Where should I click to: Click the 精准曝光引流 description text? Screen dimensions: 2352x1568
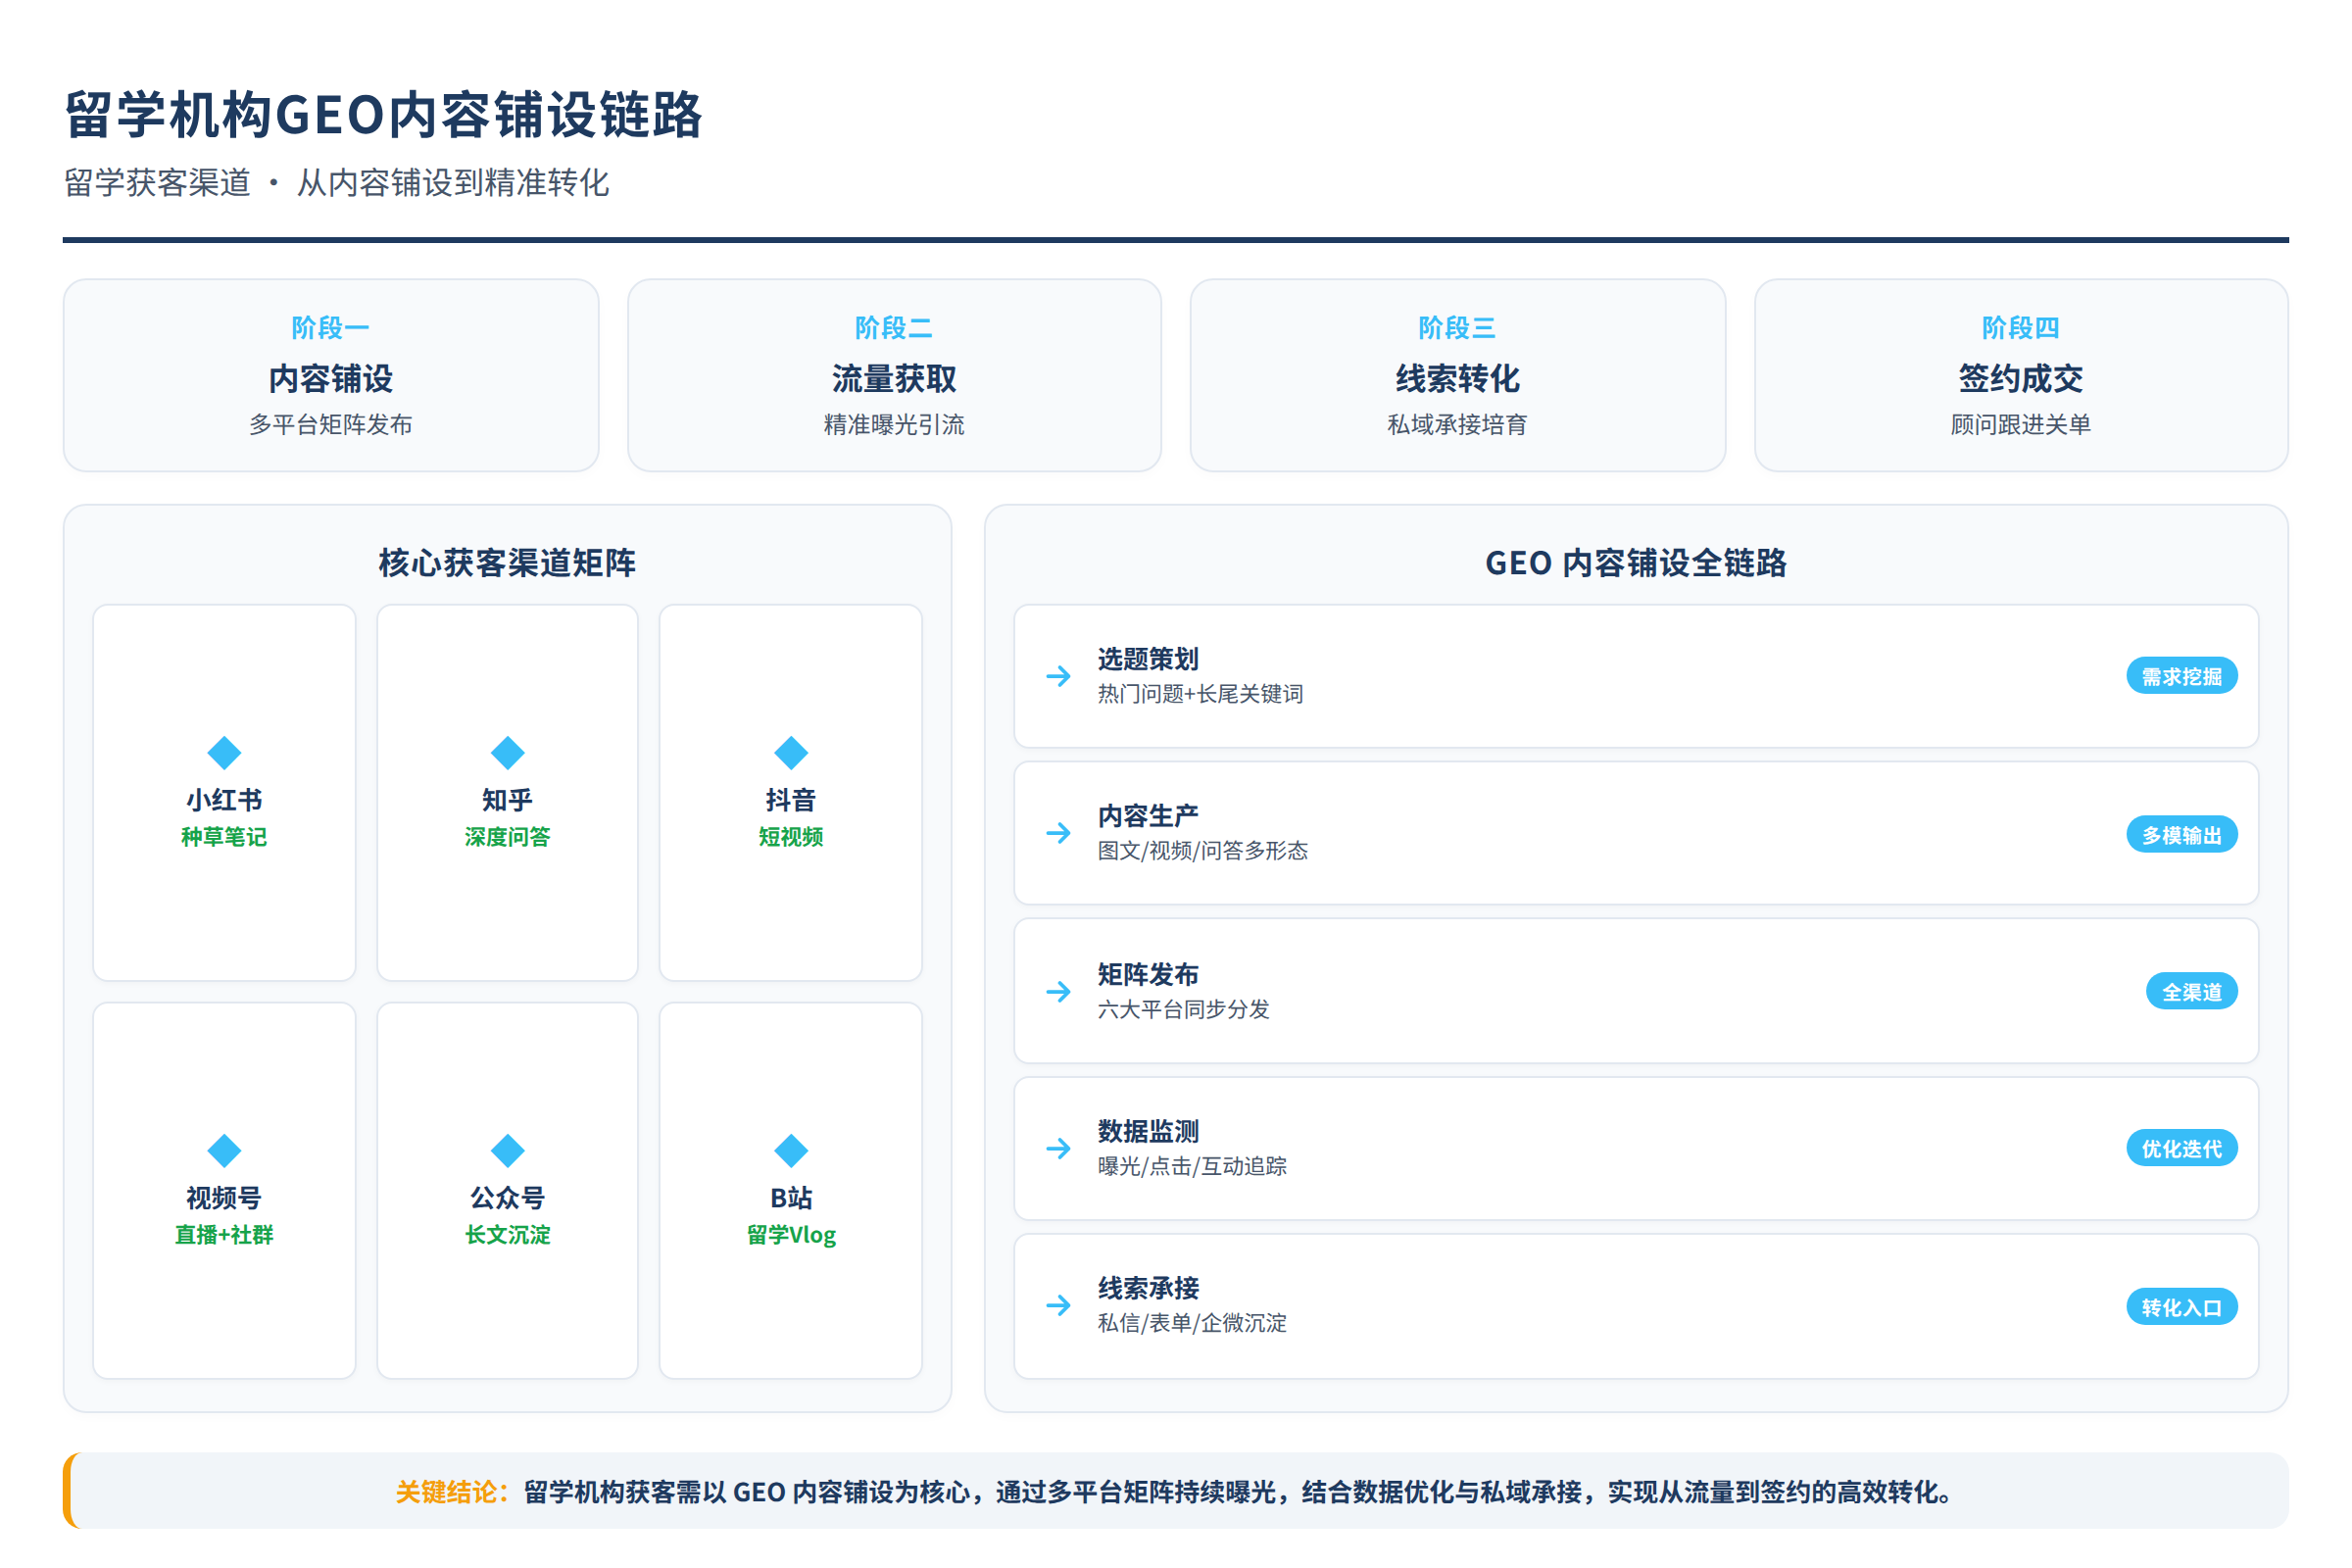point(894,425)
